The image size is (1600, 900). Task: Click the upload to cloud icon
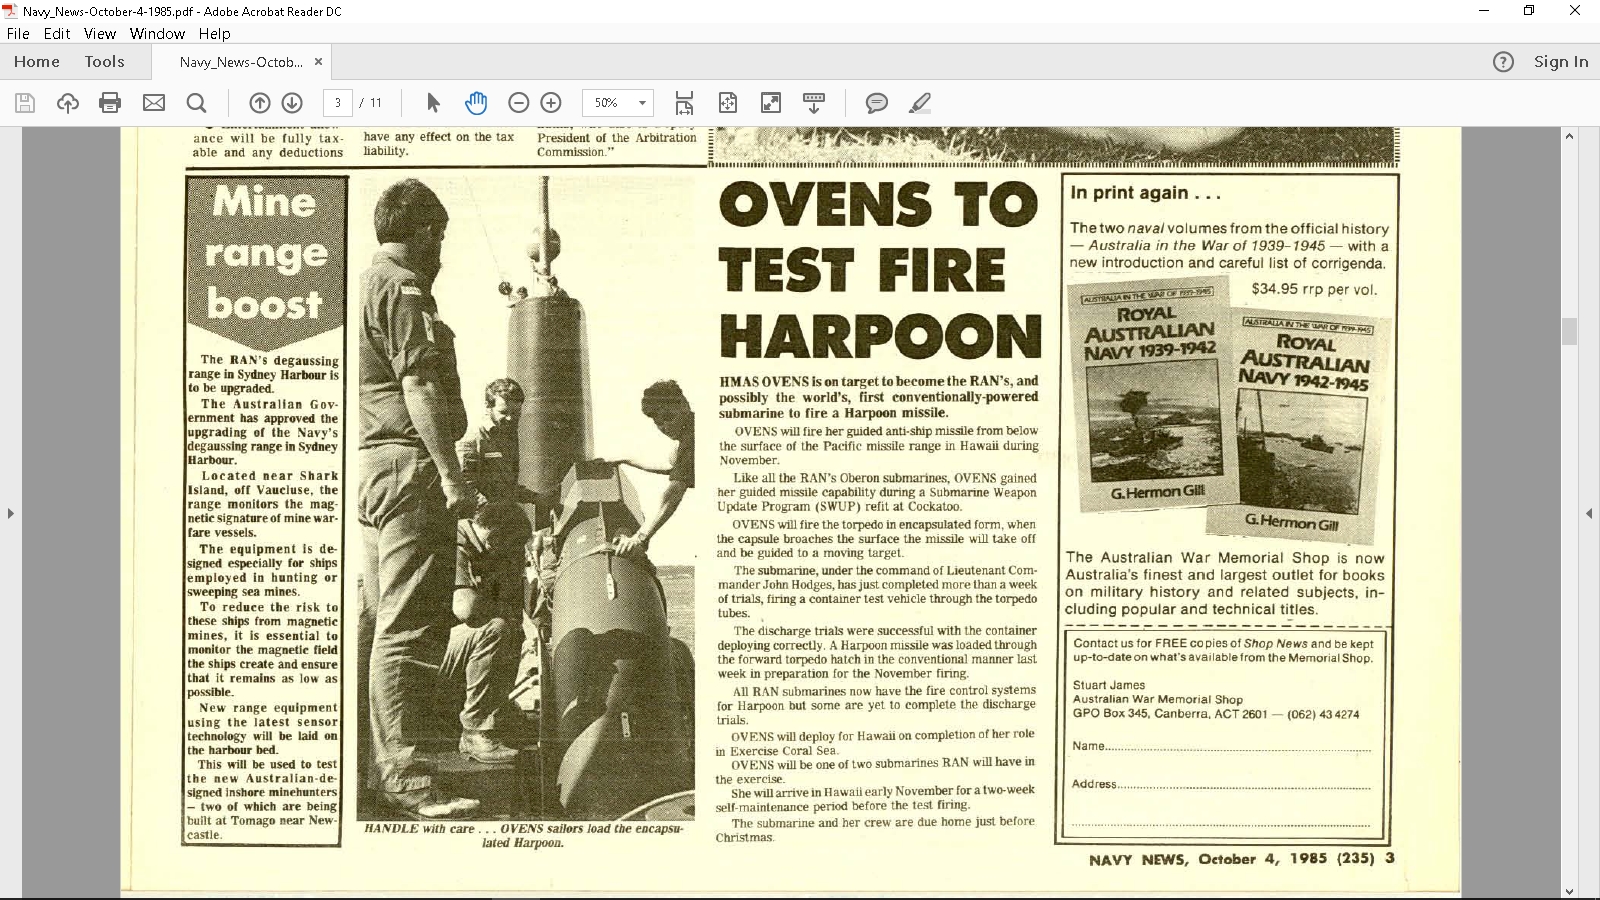pos(68,103)
